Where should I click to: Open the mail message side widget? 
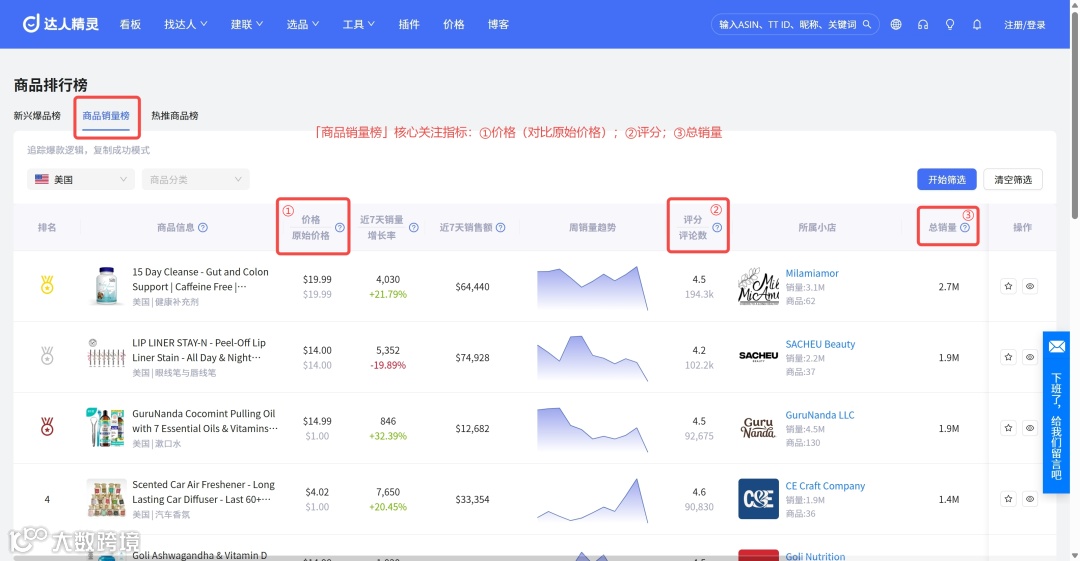click(x=1057, y=412)
